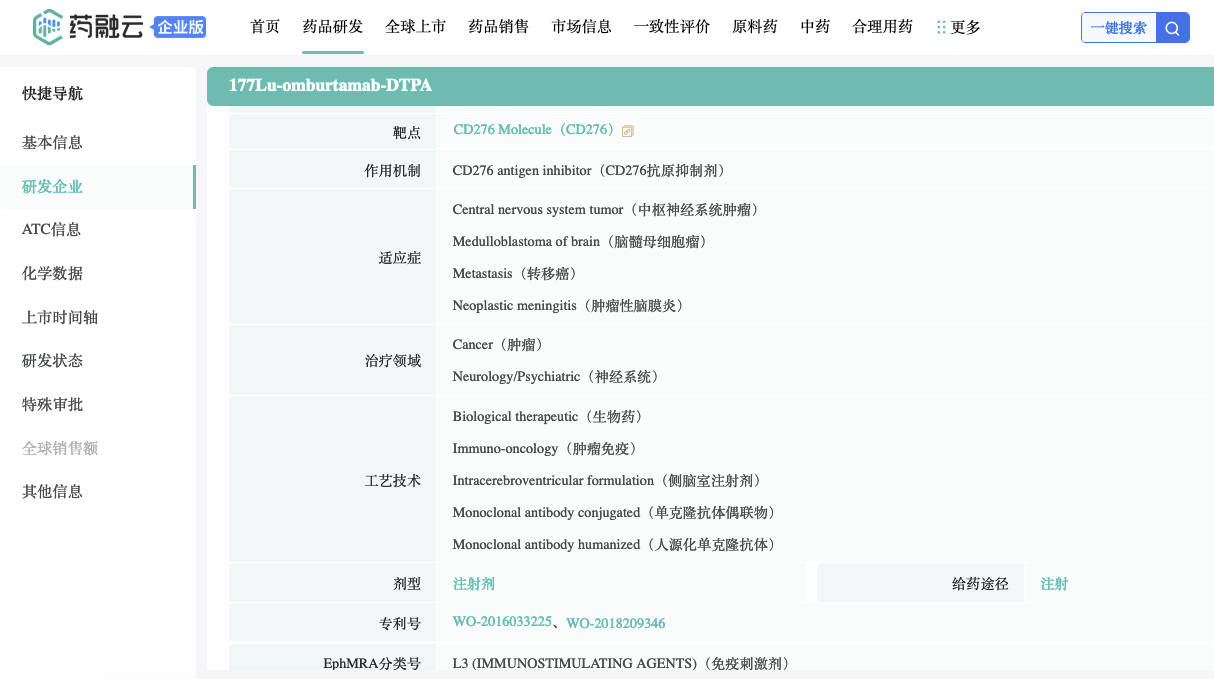Open the 全球上市 navigation item

click(x=416, y=27)
